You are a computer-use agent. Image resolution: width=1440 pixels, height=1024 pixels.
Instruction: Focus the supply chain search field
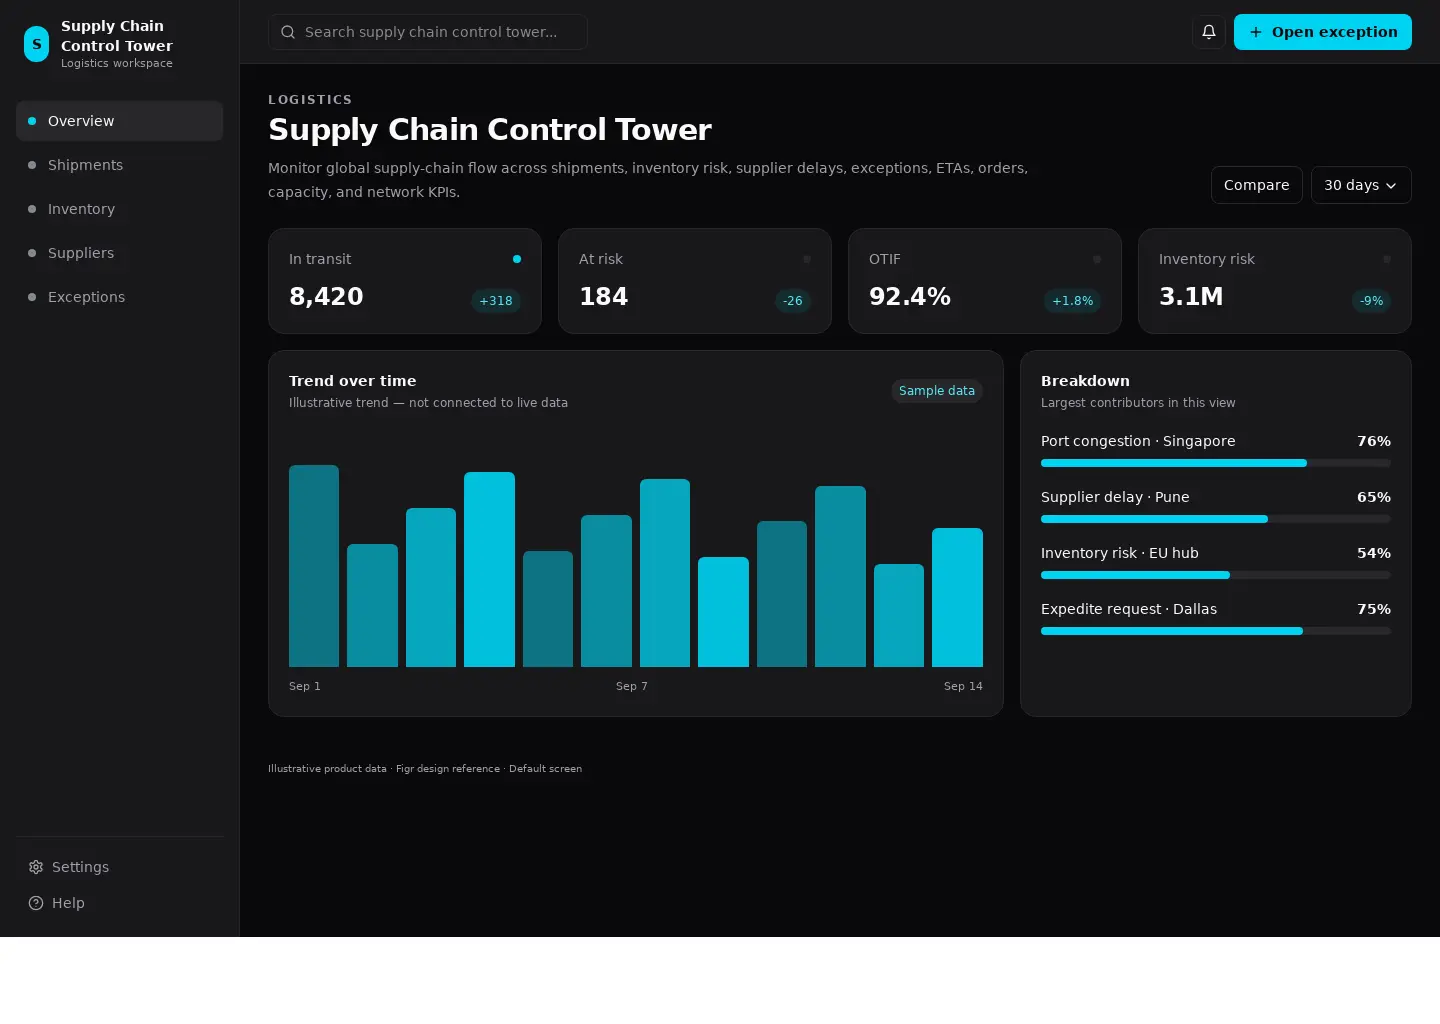[x=428, y=32]
